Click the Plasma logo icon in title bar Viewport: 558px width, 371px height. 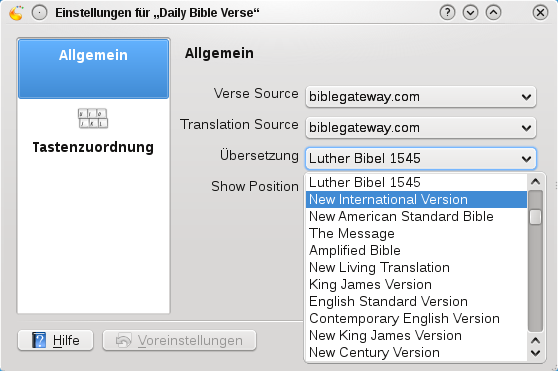click(x=16, y=13)
